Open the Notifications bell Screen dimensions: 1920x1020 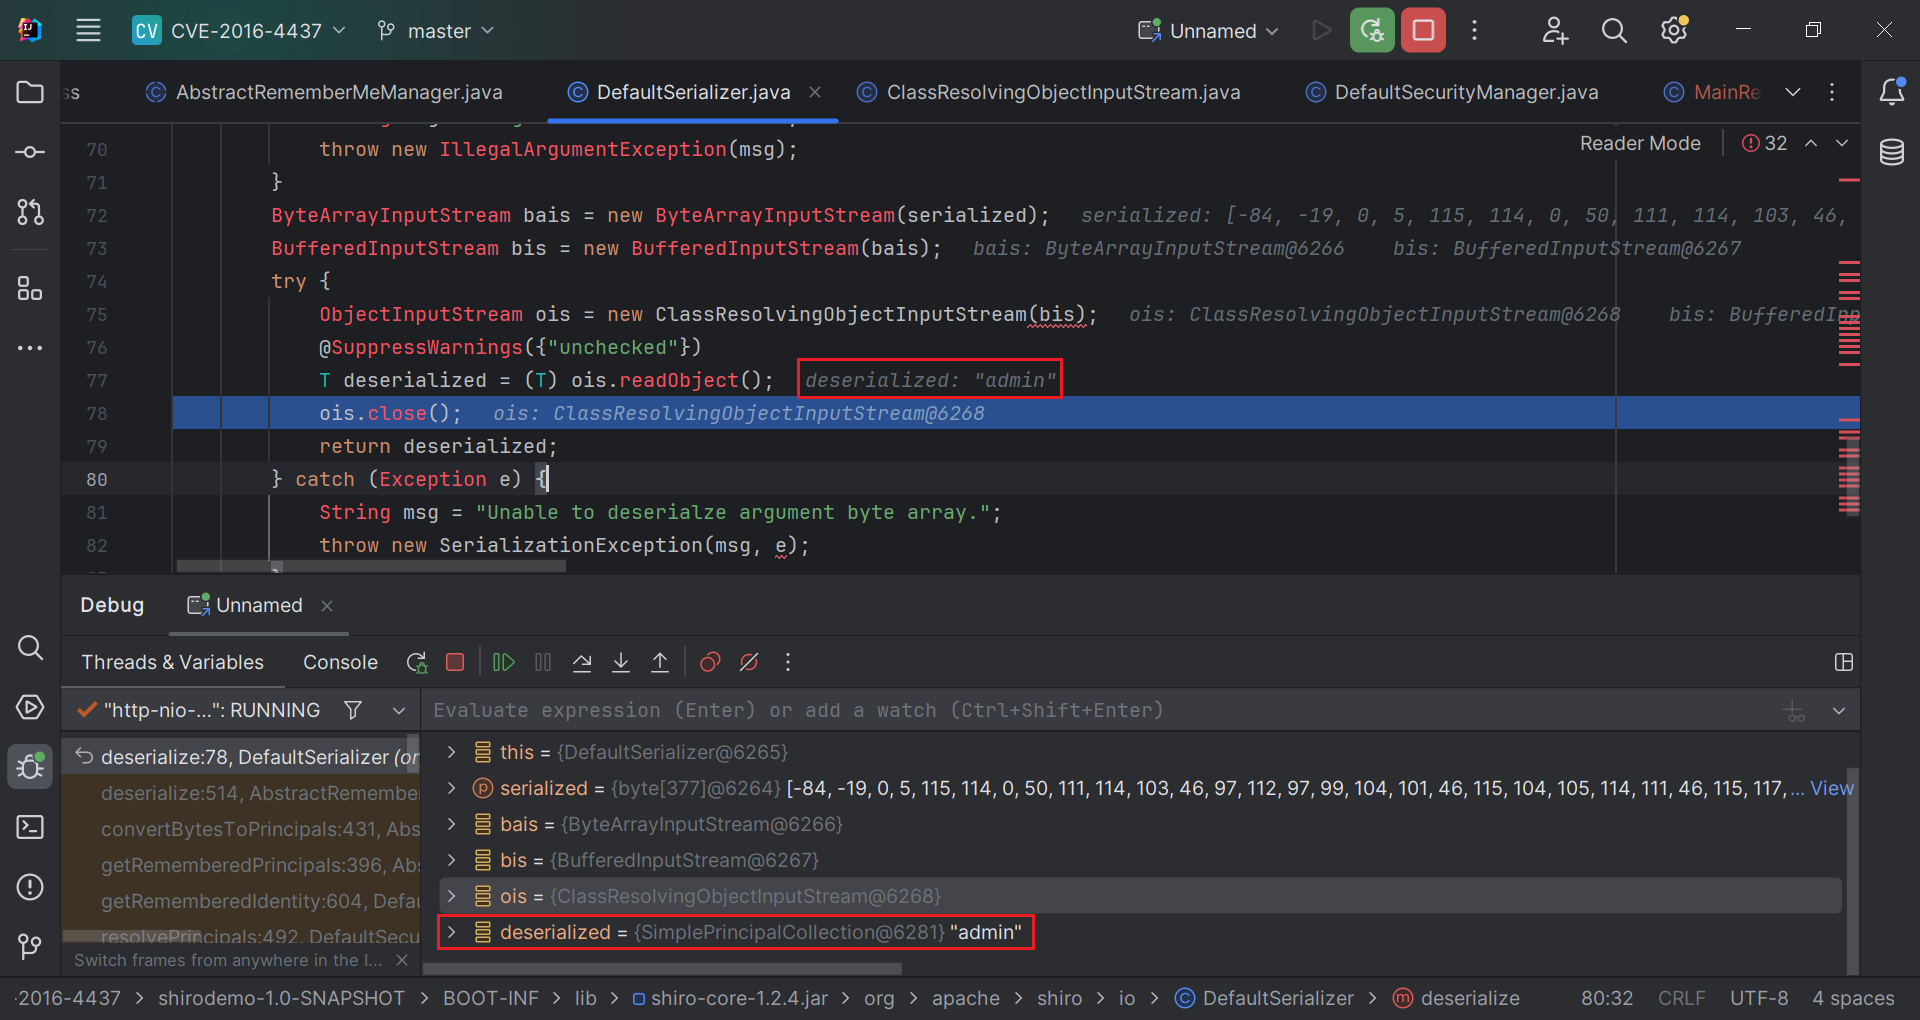1891,92
